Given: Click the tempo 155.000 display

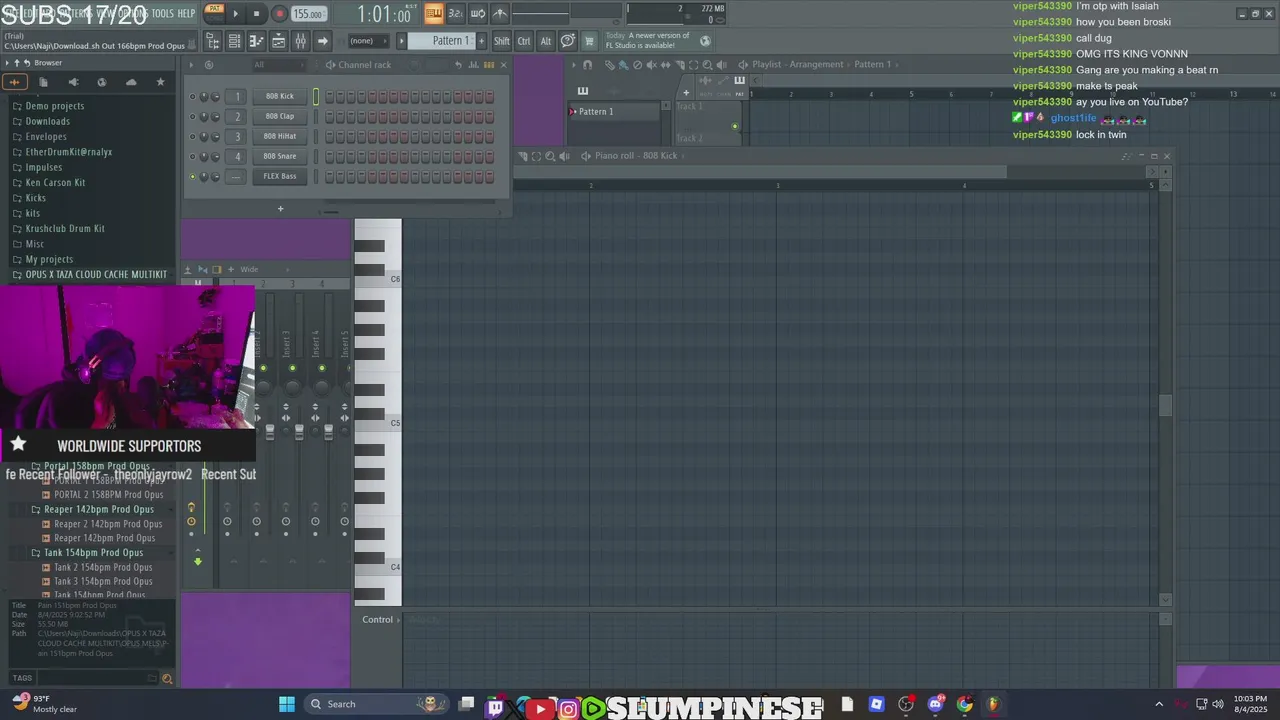Looking at the screenshot, I should [x=309, y=14].
